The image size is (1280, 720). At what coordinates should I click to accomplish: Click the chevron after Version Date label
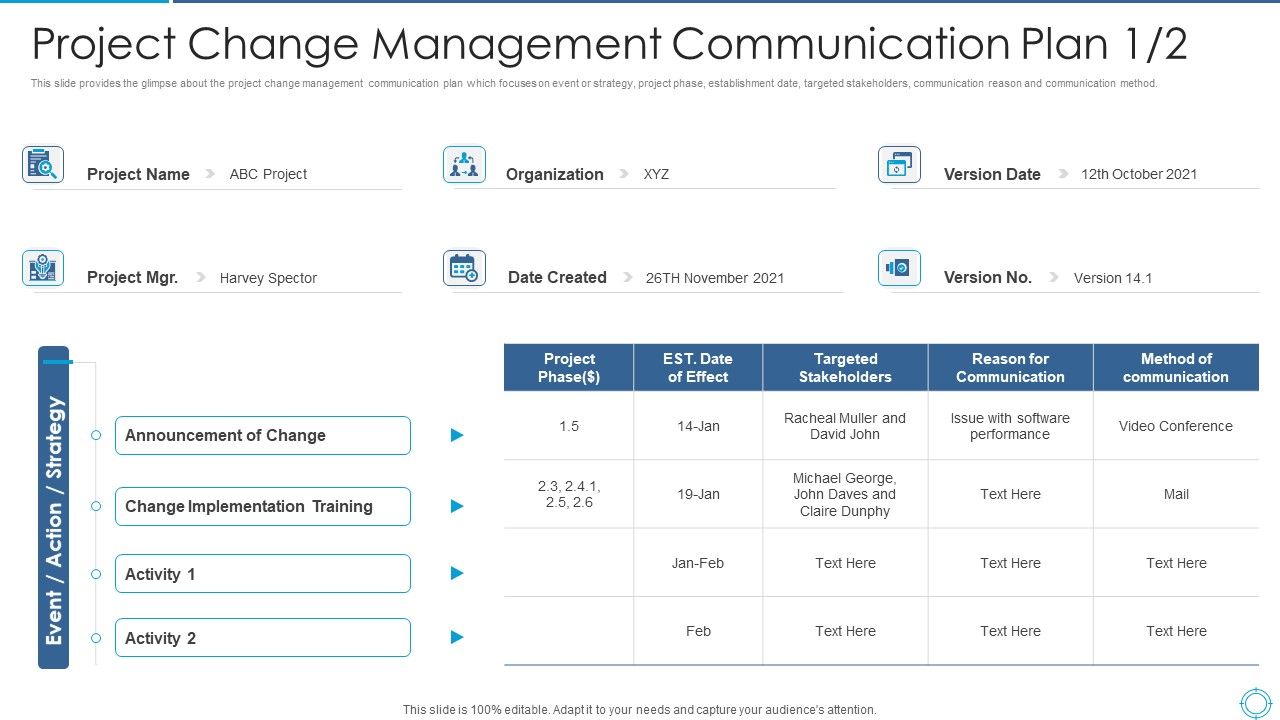click(x=1062, y=173)
